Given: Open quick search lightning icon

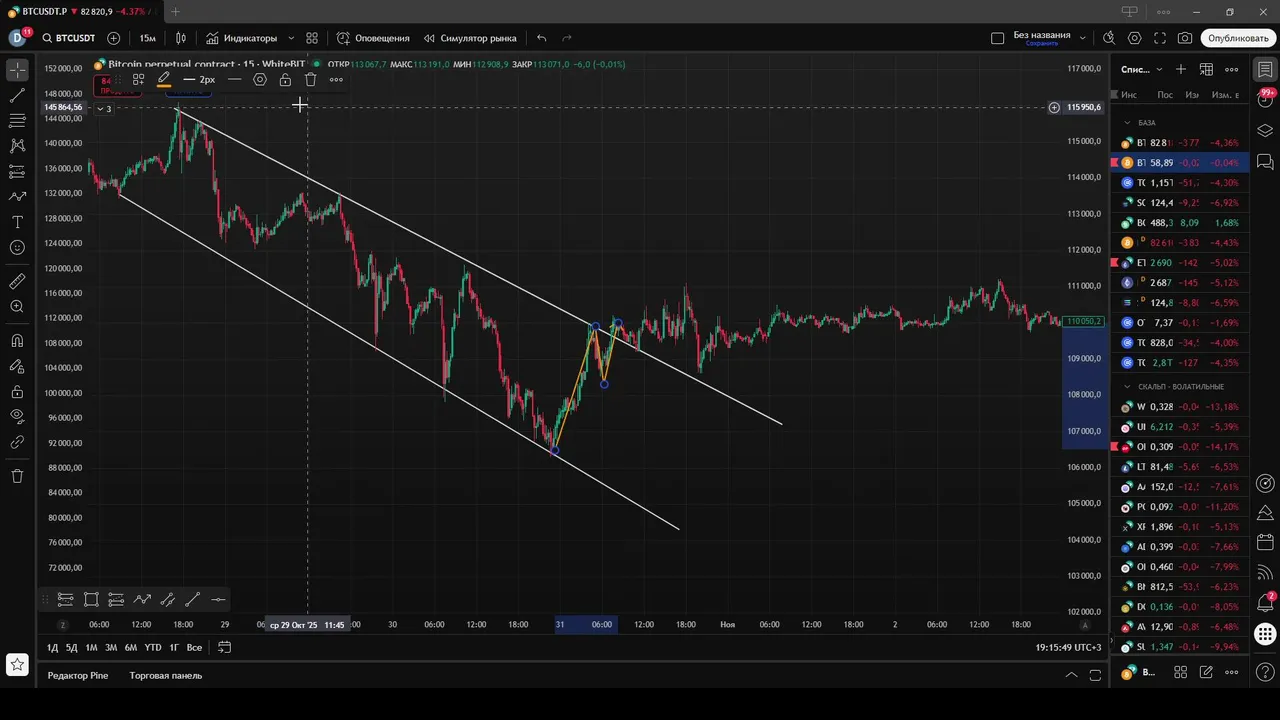Looking at the screenshot, I should [x=1109, y=38].
